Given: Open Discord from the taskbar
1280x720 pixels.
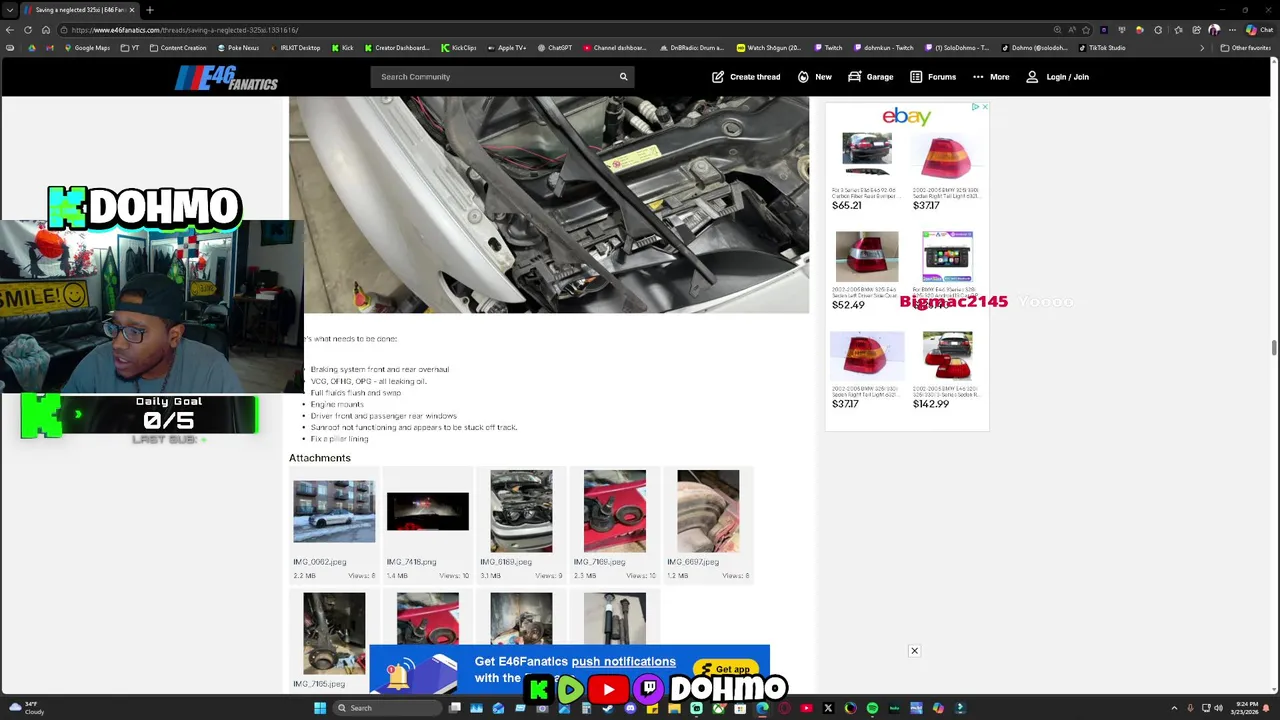Looking at the screenshot, I should click(630, 708).
